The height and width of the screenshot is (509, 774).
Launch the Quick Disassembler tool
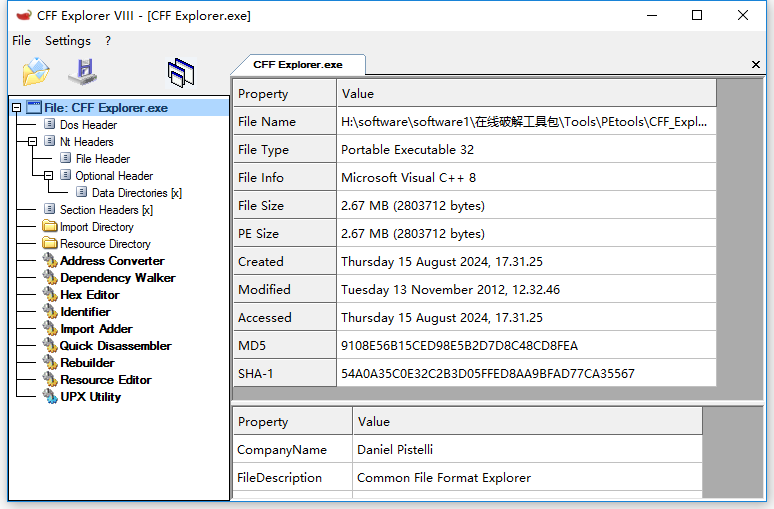tap(116, 346)
